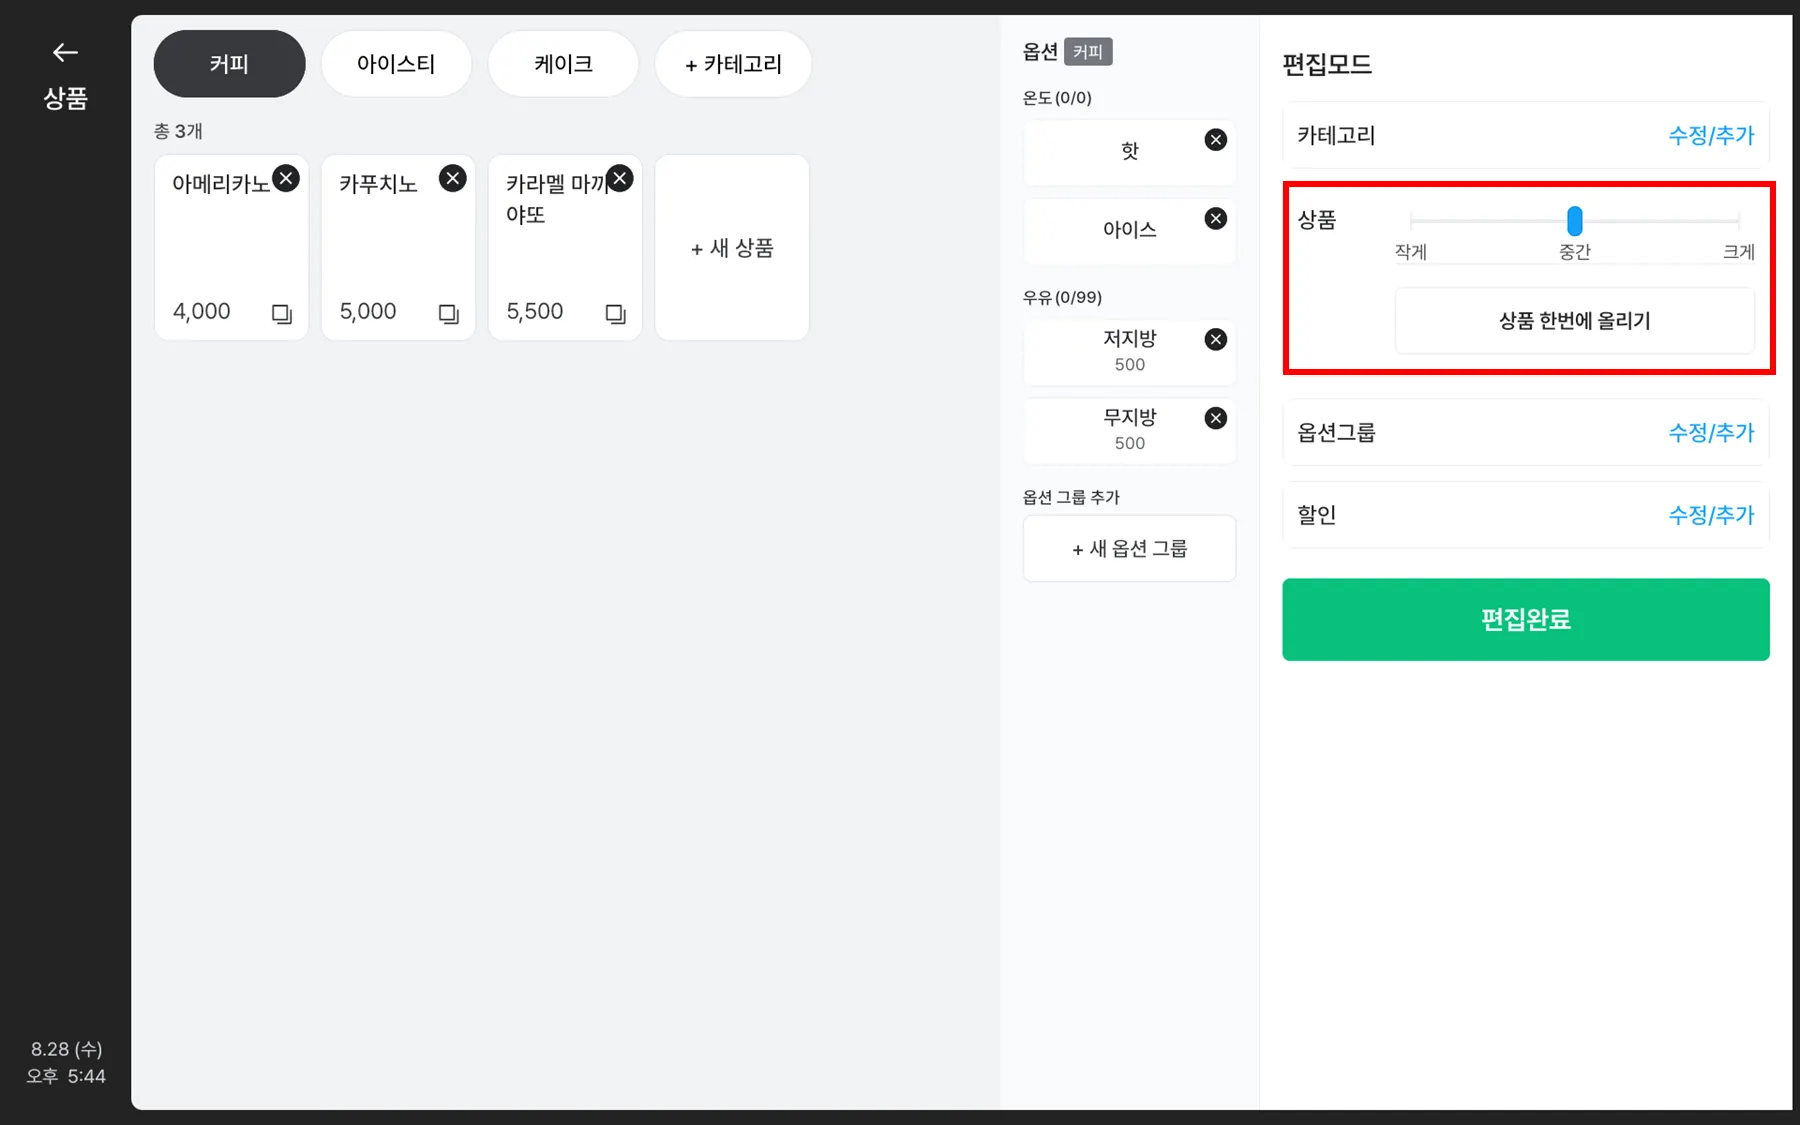The width and height of the screenshot is (1800, 1125).
Task: Remove the 핫 temperature option
Action: pos(1216,140)
